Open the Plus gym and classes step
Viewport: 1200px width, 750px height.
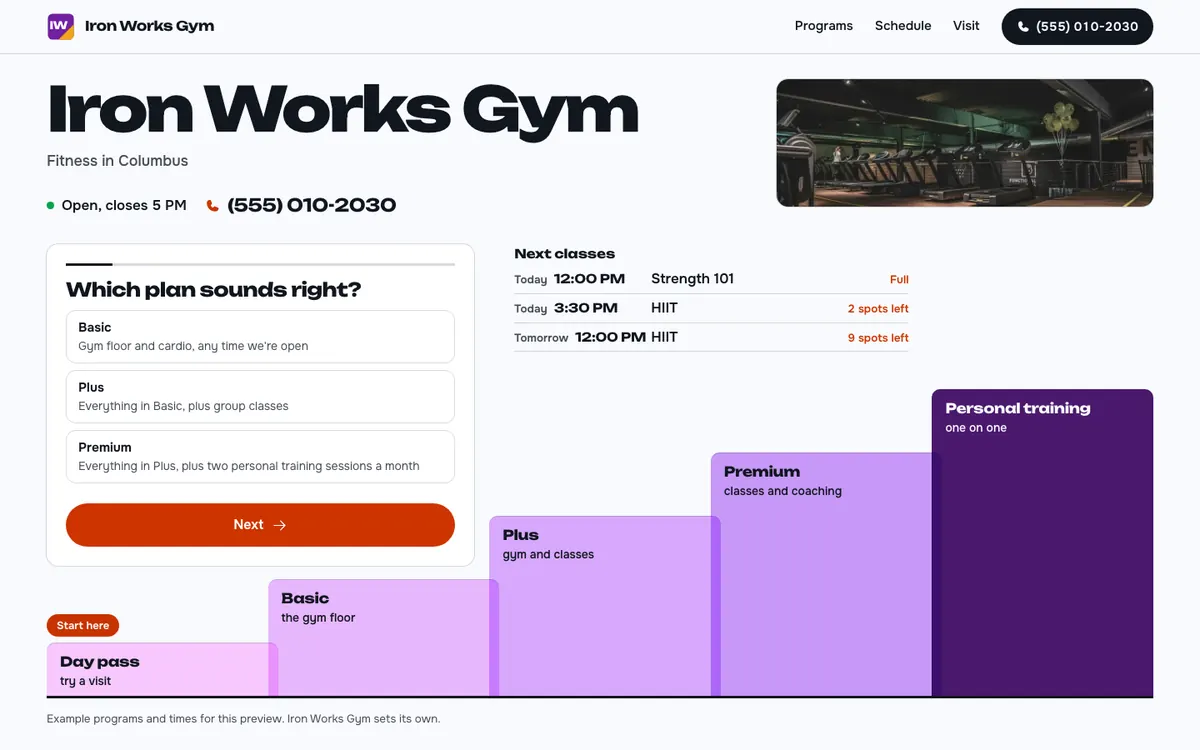click(x=605, y=606)
